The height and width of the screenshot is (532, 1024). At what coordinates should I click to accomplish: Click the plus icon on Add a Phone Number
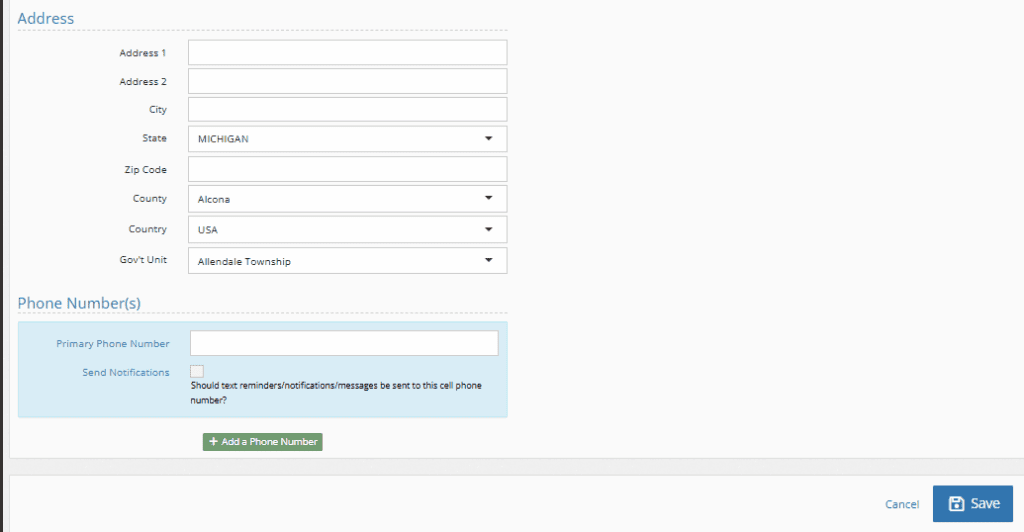(213, 442)
